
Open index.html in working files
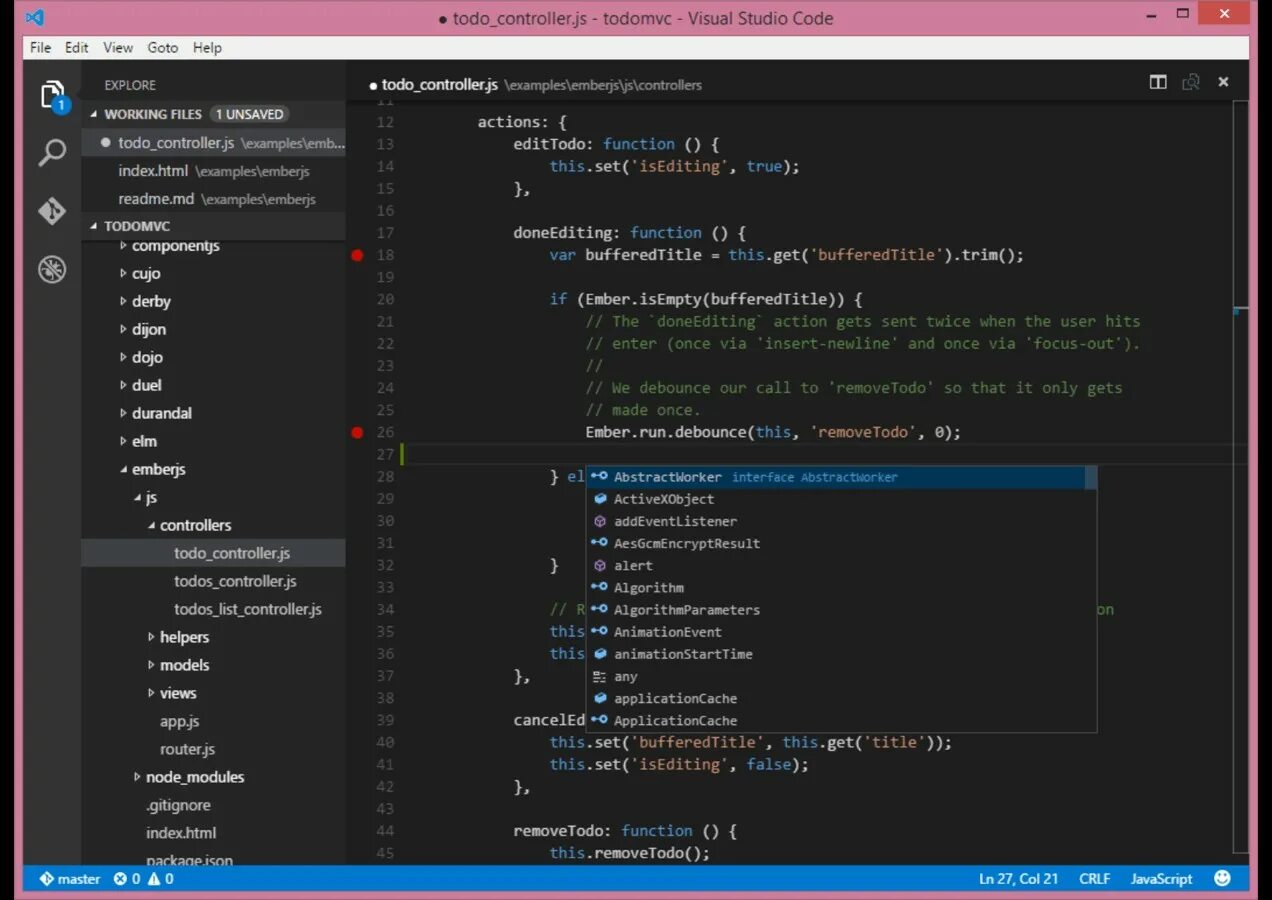(x=213, y=171)
